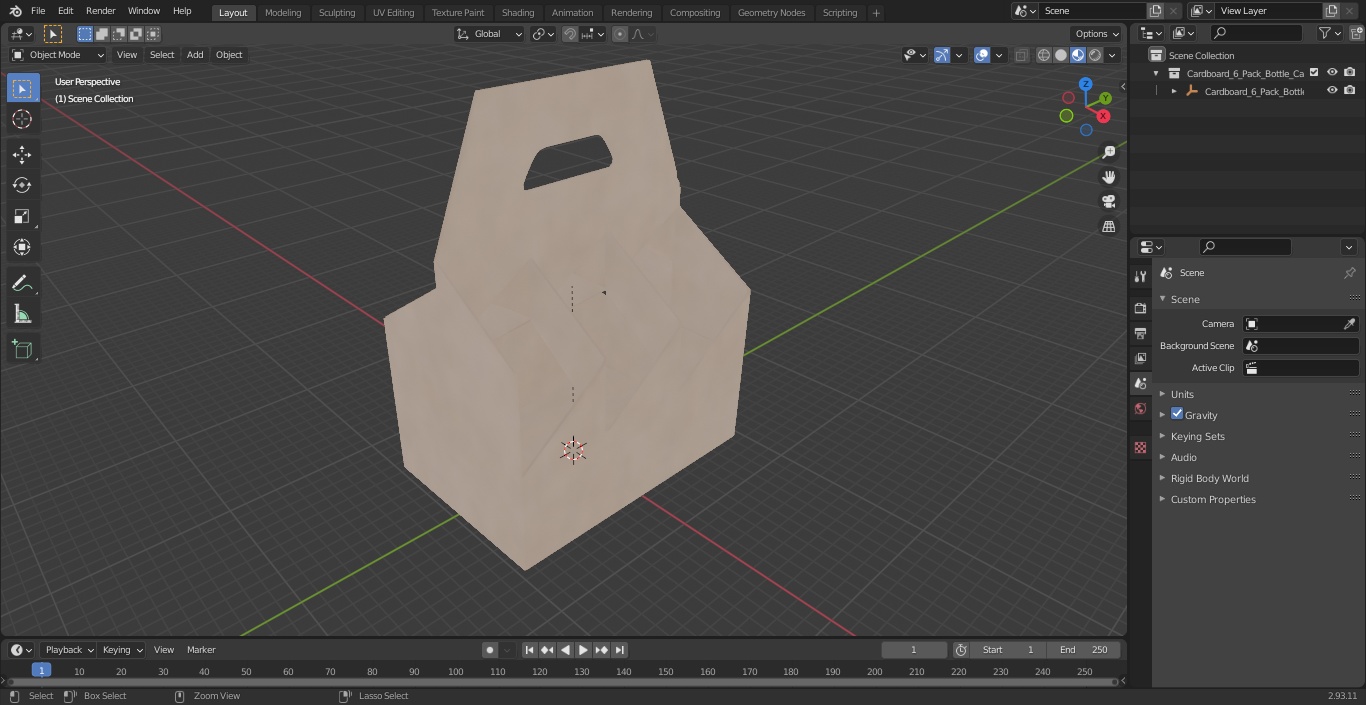Open the Options dropdown

(x=1097, y=34)
